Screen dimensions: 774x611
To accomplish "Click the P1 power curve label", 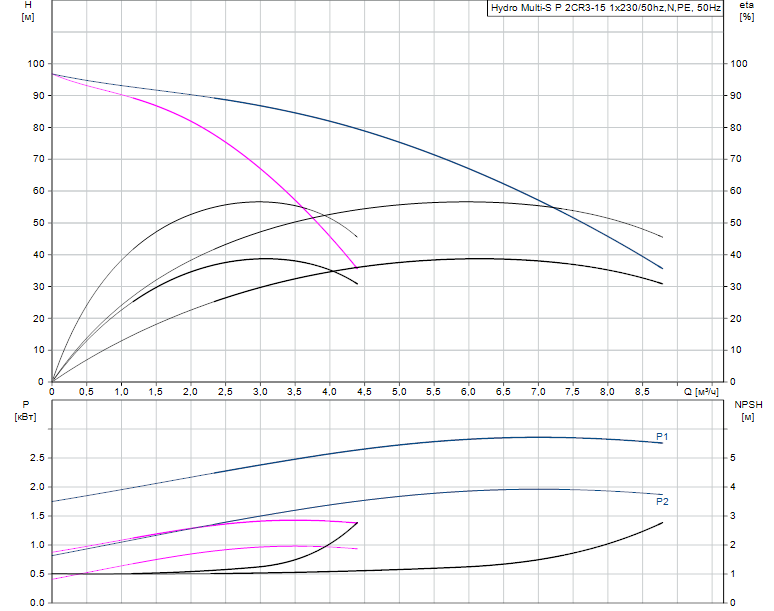I will point(662,437).
